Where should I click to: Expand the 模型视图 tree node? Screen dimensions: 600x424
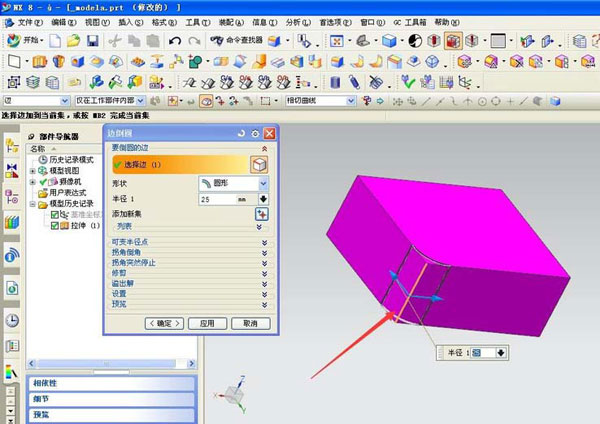click(x=34, y=171)
